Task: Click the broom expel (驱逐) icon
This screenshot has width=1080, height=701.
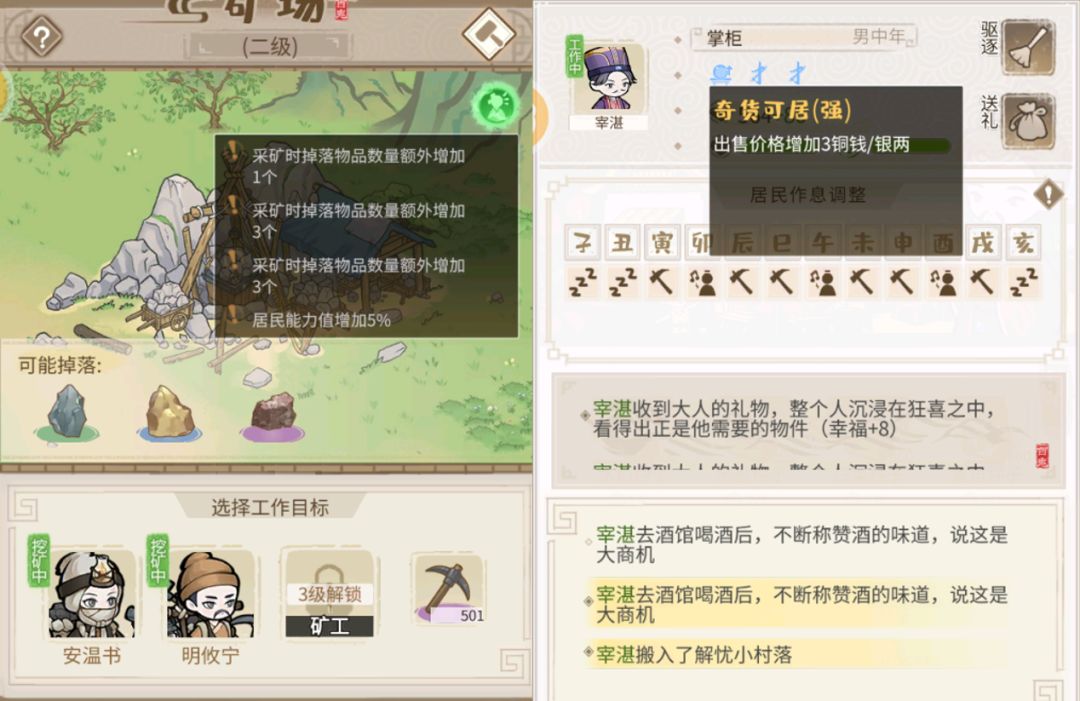Action: 1029,47
